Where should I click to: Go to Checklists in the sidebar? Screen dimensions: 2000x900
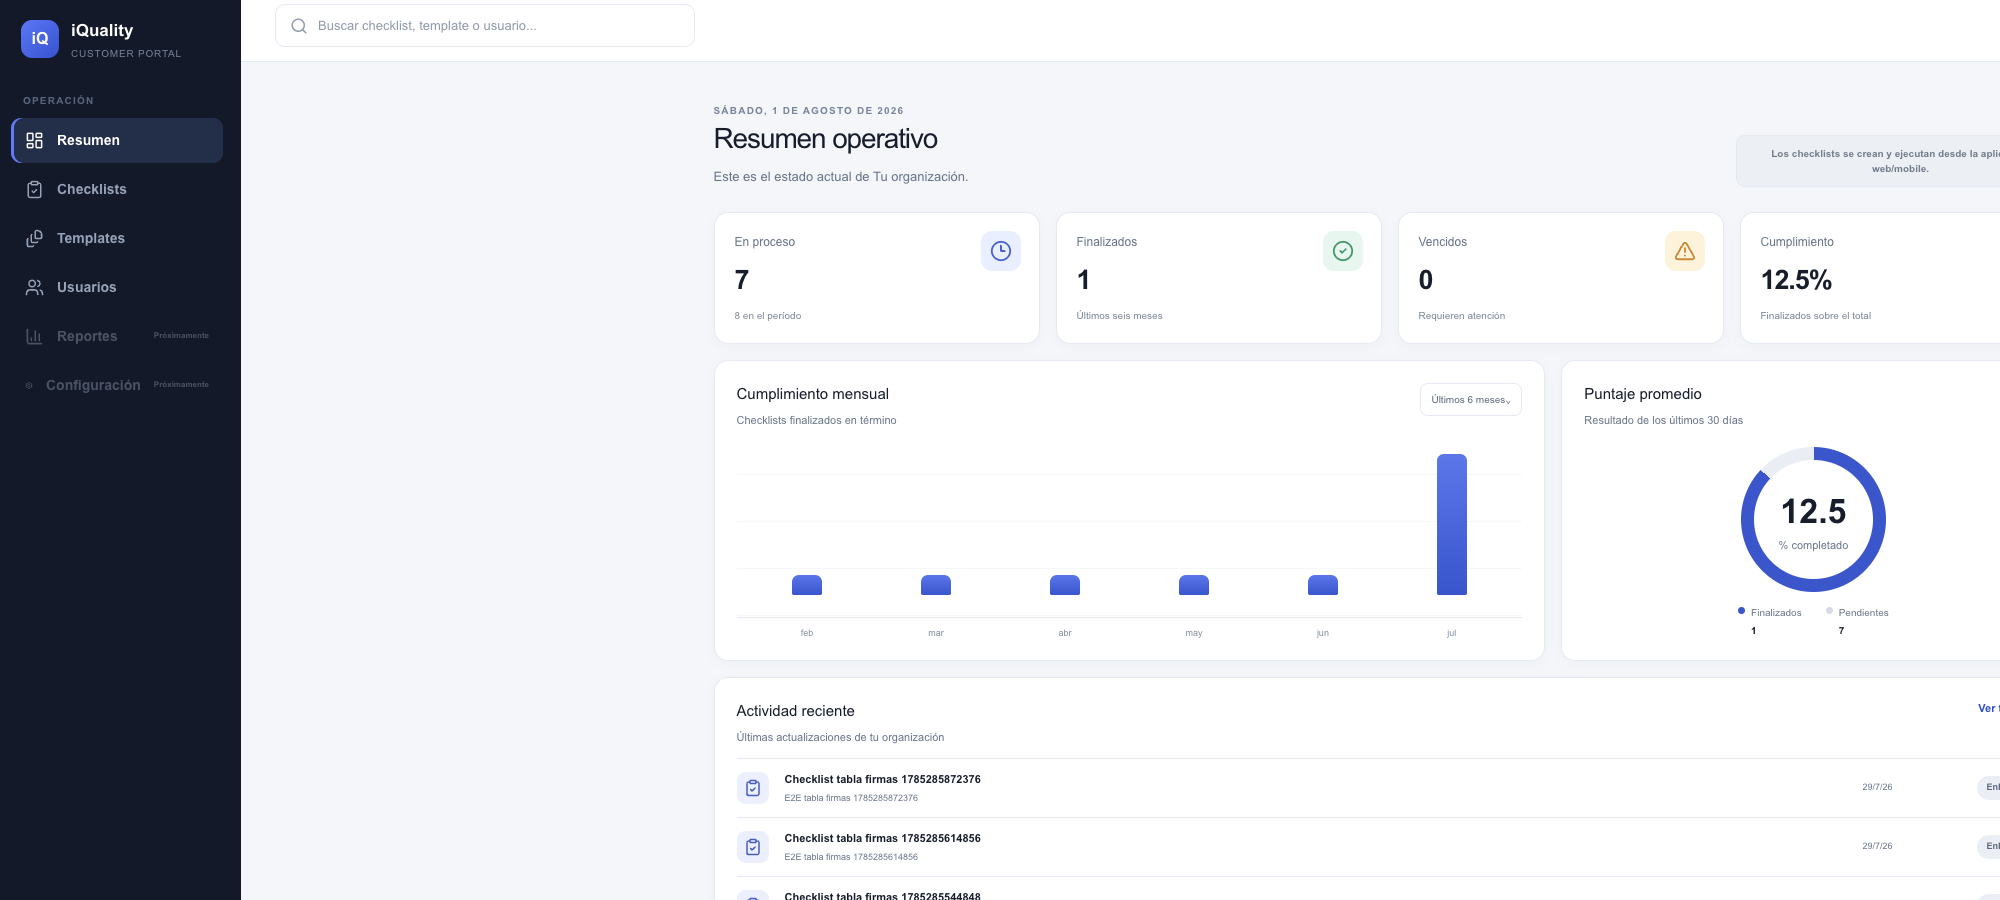117,190
